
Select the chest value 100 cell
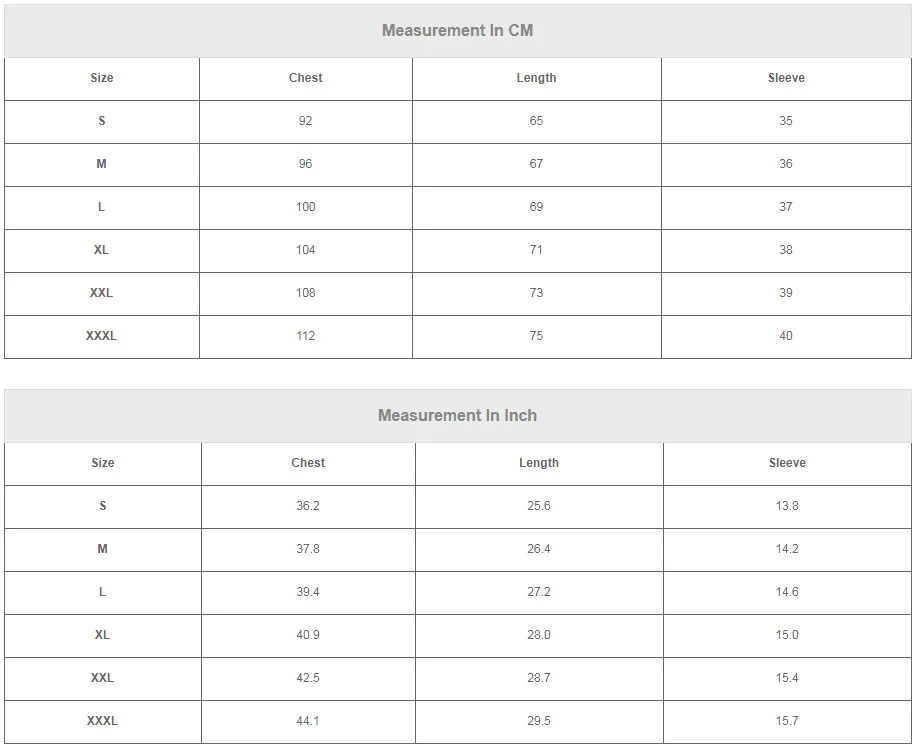(306, 207)
